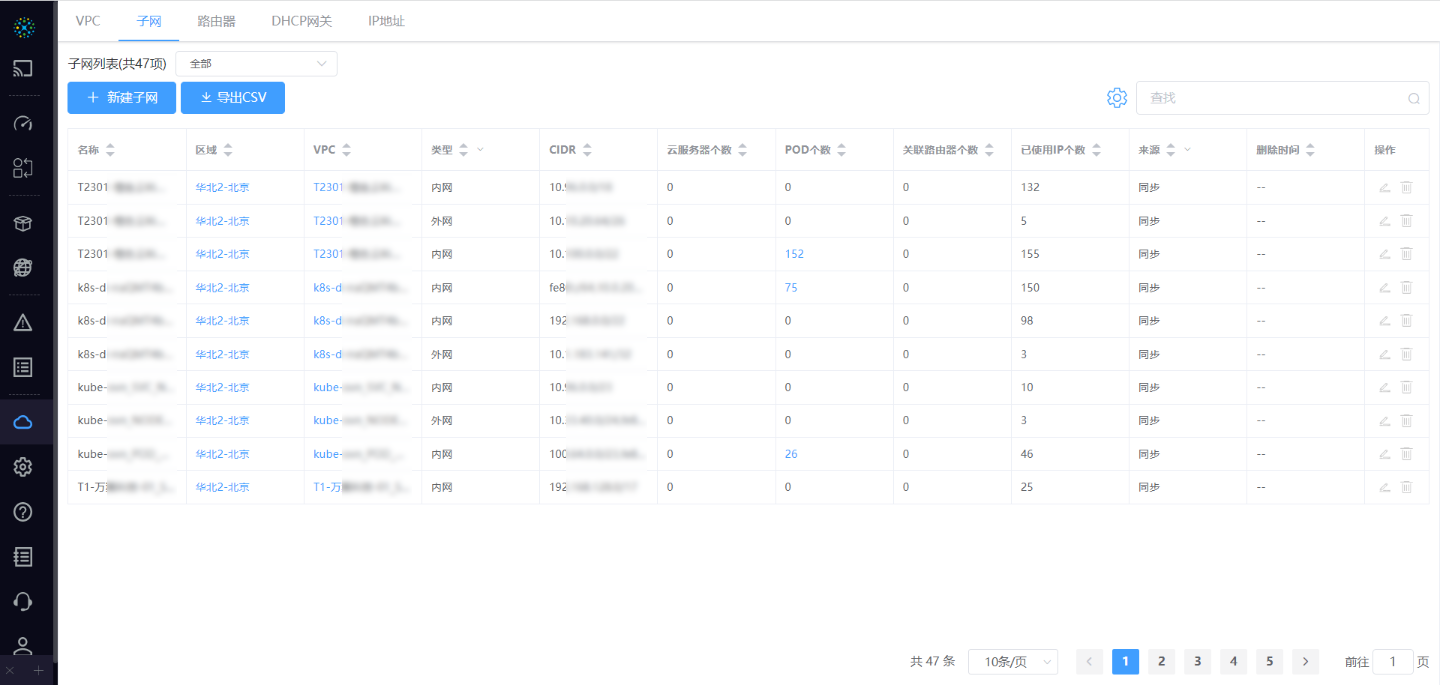Expand the 类型 column filter chevron
This screenshot has height=685, width=1440.
click(480, 150)
